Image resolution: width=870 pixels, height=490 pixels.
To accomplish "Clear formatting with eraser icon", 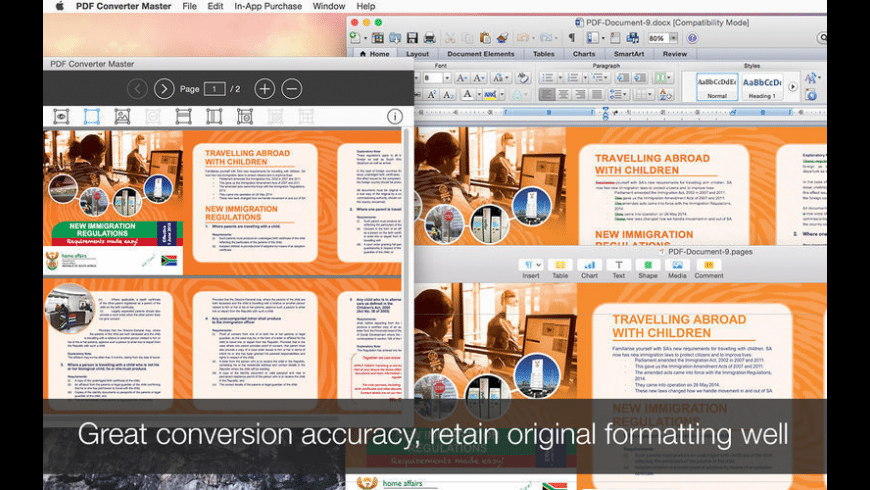I will 522,78.
